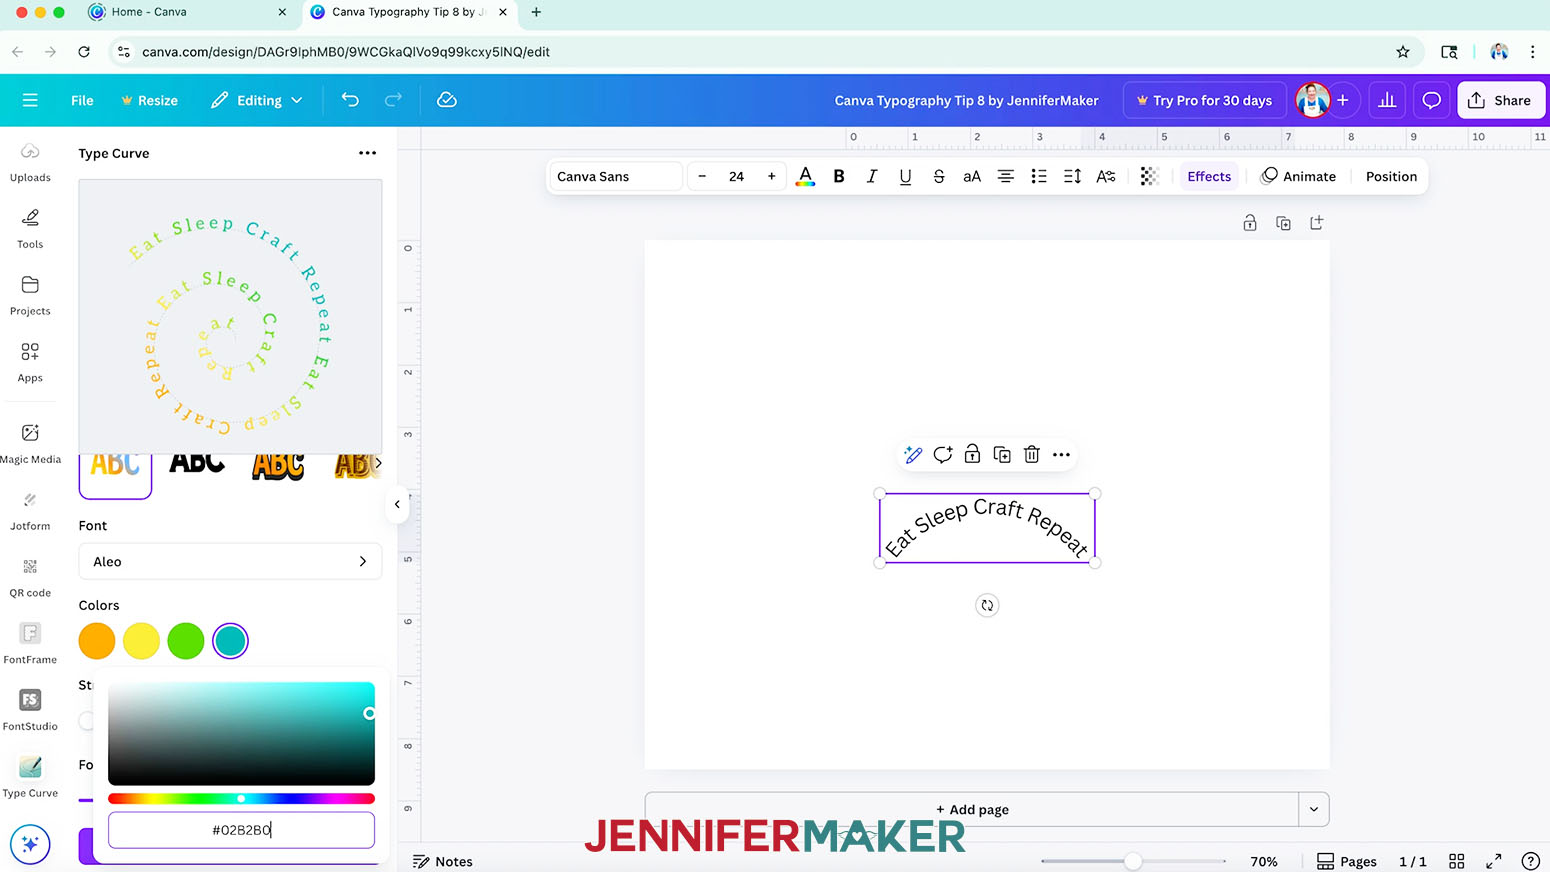Open the Resize menu
The height and width of the screenshot is (872, 1550).
(x=149, y=100)
